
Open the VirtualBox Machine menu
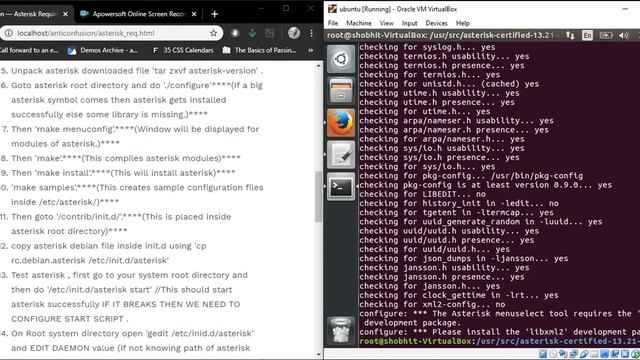(x=359, y=23)
